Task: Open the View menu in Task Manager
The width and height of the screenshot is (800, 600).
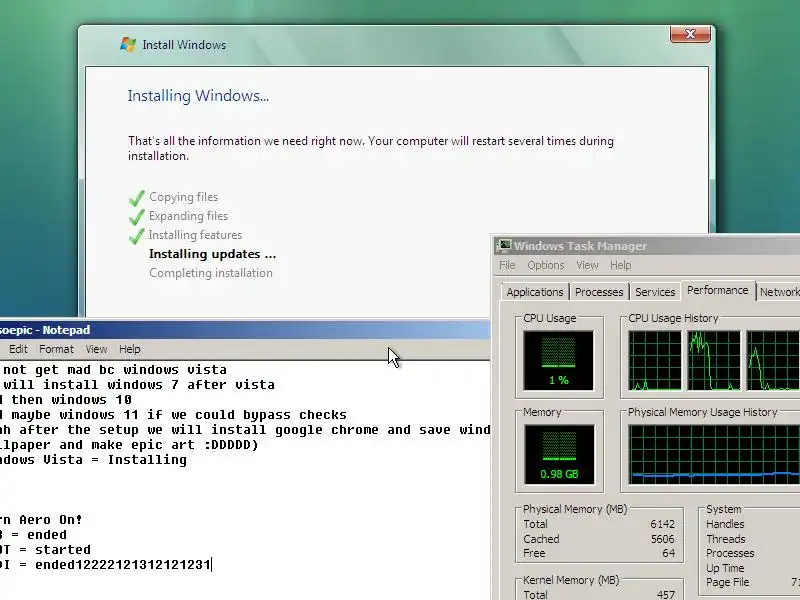Action: 587,265
